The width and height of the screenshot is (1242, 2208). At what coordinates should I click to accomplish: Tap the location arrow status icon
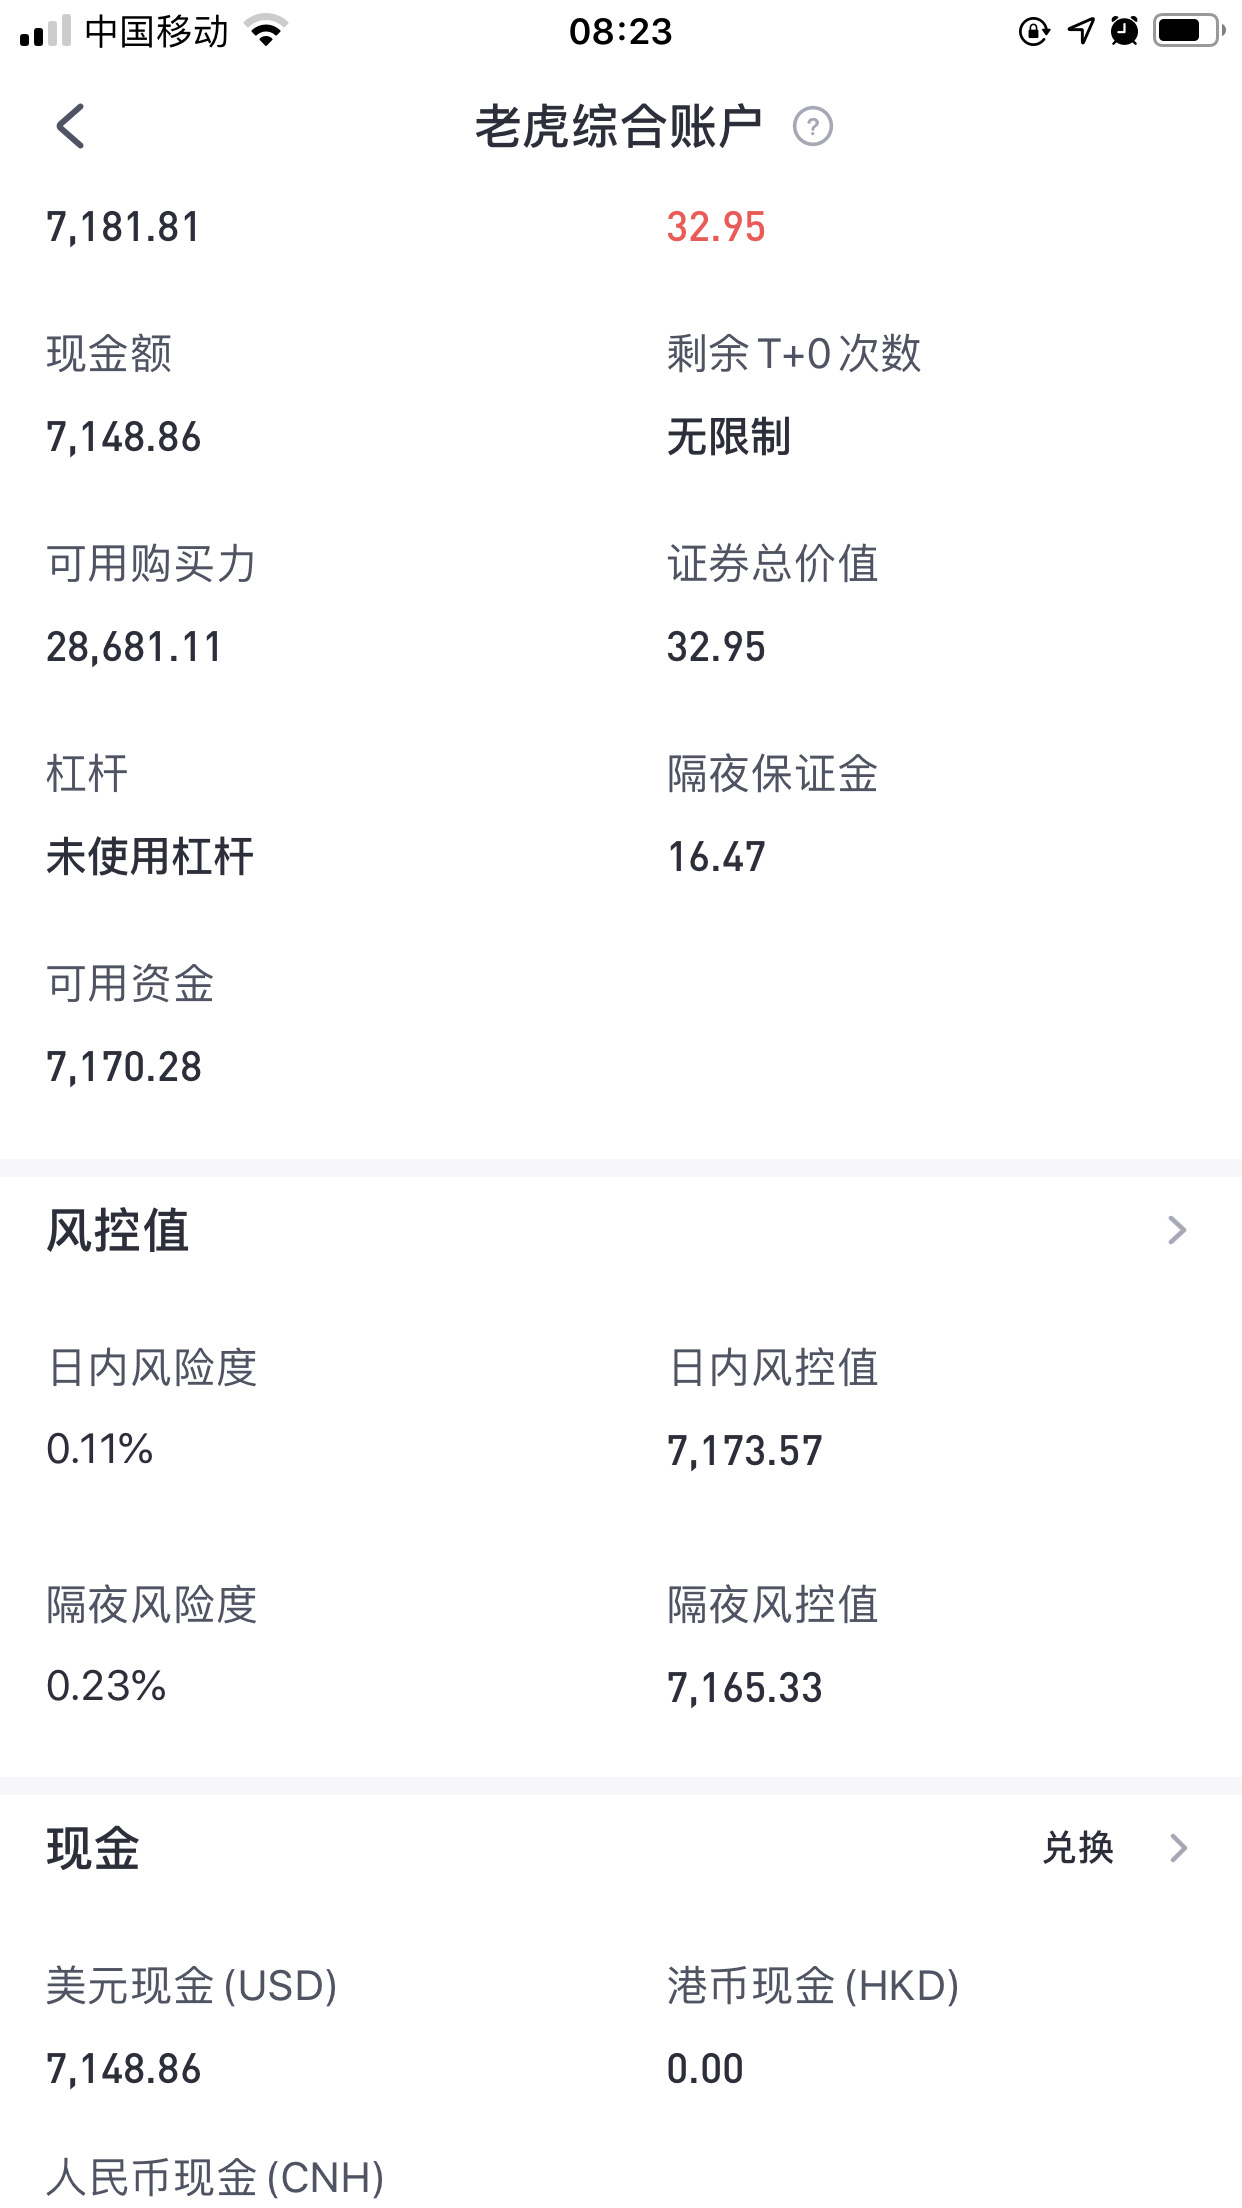pyautogui.click(x=1081, y=31)
